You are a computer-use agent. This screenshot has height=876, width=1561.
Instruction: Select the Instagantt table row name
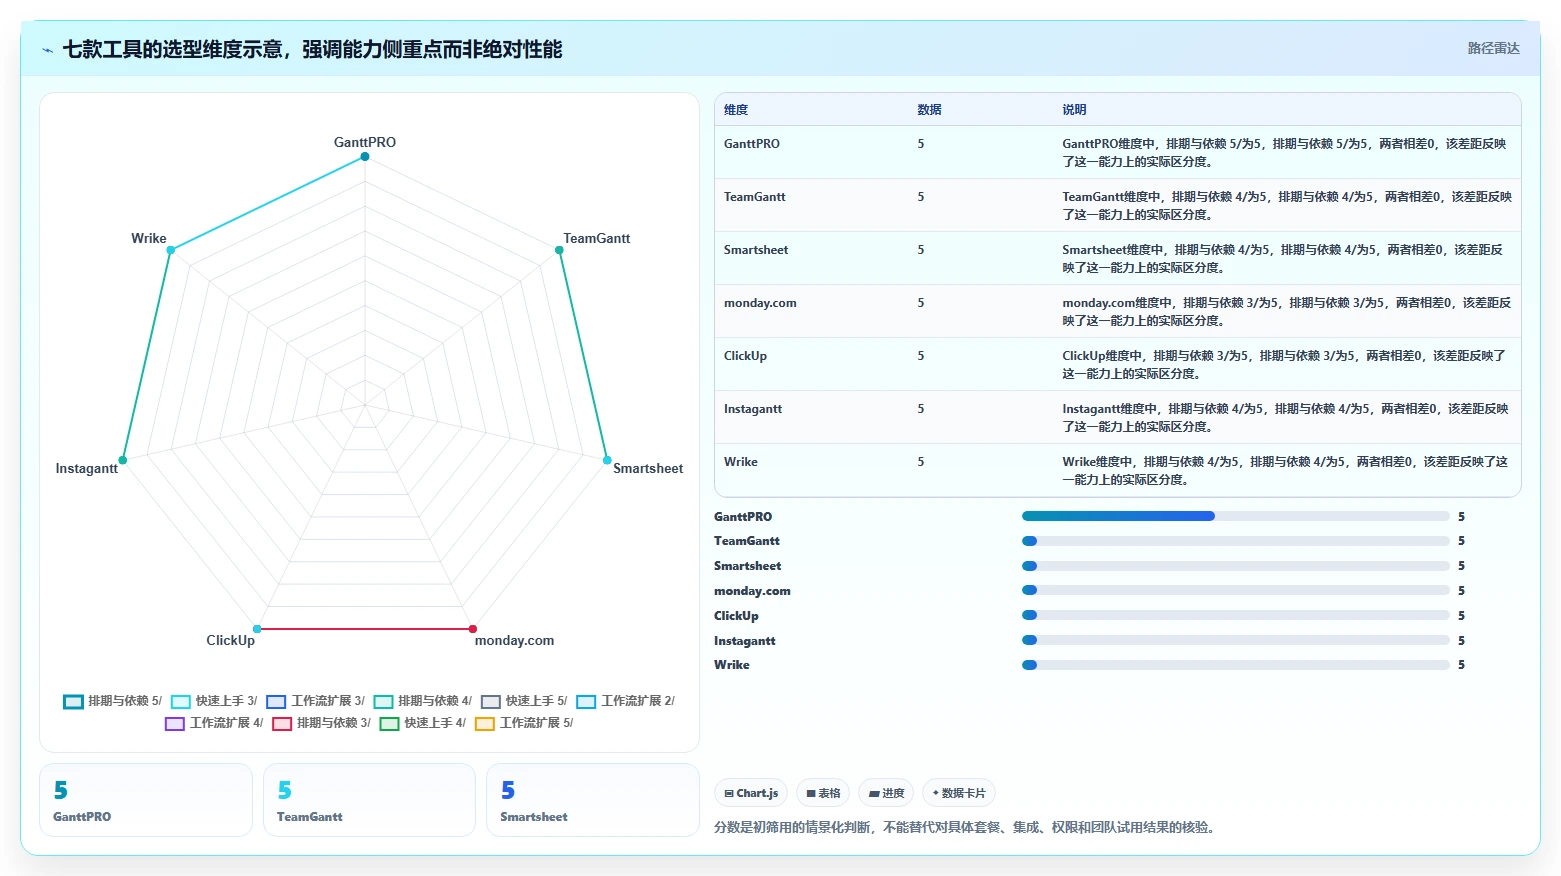pos(753,409)
